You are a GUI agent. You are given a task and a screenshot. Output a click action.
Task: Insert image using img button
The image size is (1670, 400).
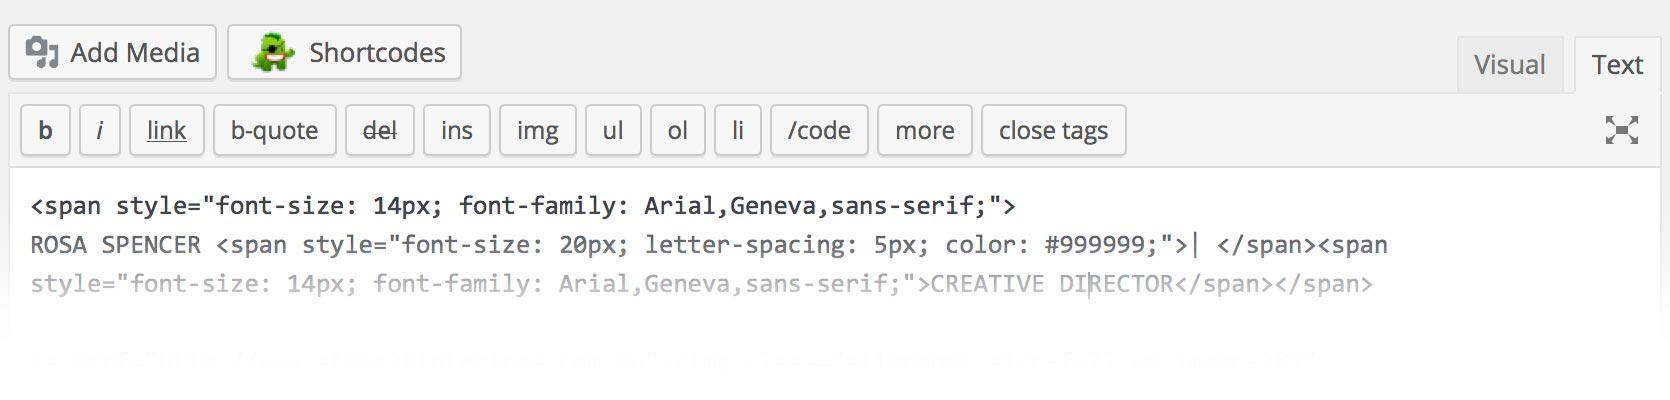pyautogui.click(x=538, y=130)
